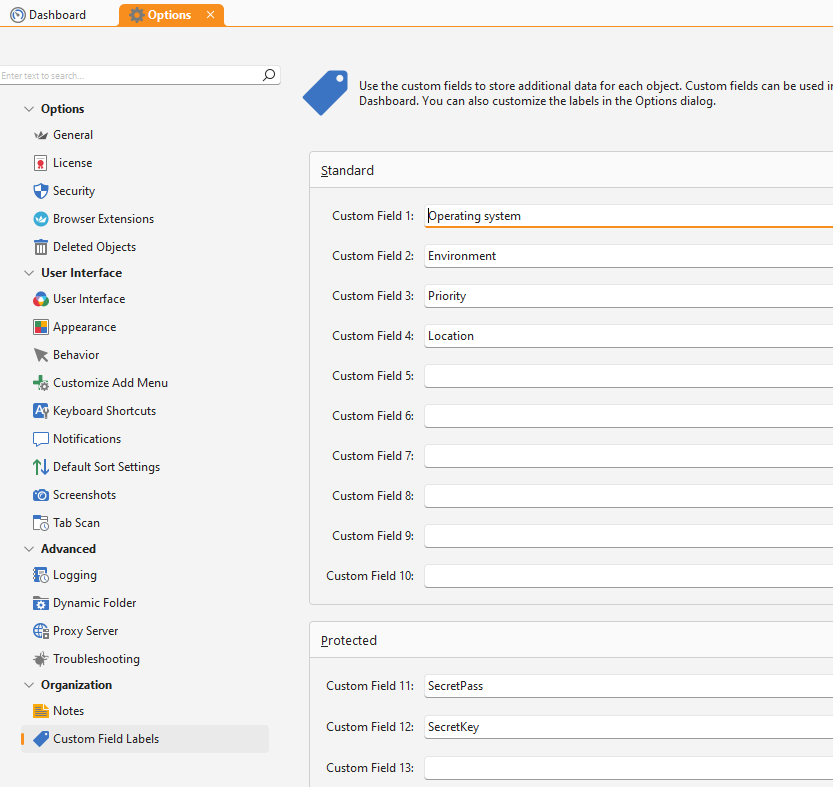Select the Deleted Objects trash icon

click(41, 247)
